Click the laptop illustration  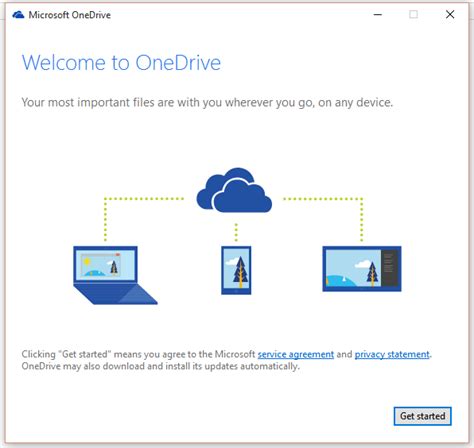tap(115, 275)
